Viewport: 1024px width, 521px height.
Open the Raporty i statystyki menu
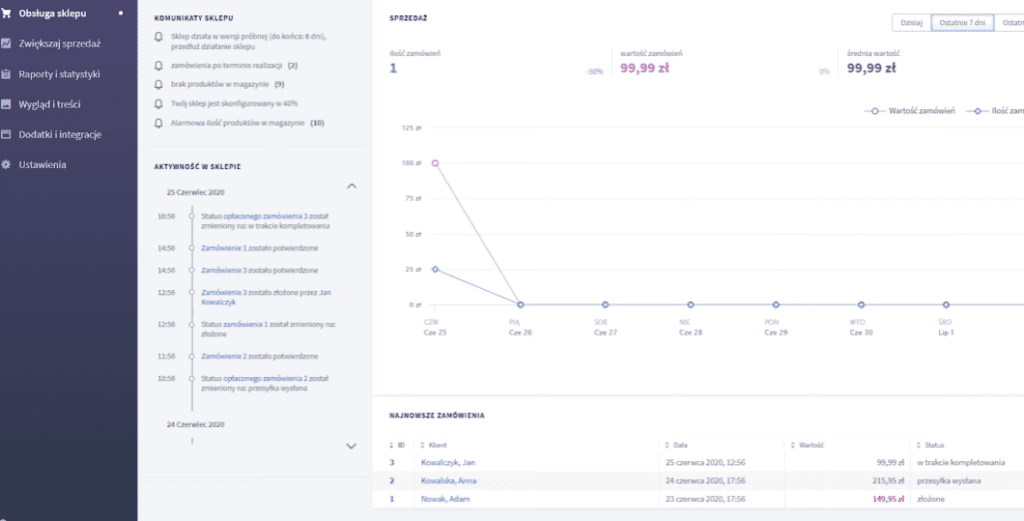tap(59, 74)
